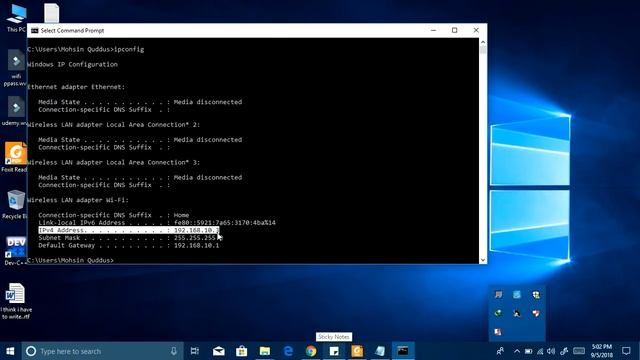Screen dimensions: 640x360
Task: Close the Command Prompt window
Action: pyautogui.click(x=476, y=31)
